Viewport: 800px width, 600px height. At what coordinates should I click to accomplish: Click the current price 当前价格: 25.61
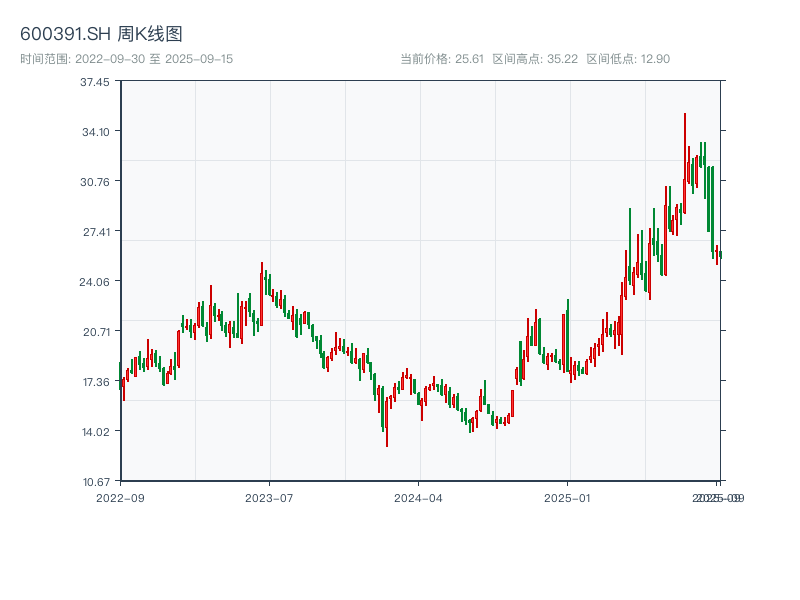click(442, 59)
